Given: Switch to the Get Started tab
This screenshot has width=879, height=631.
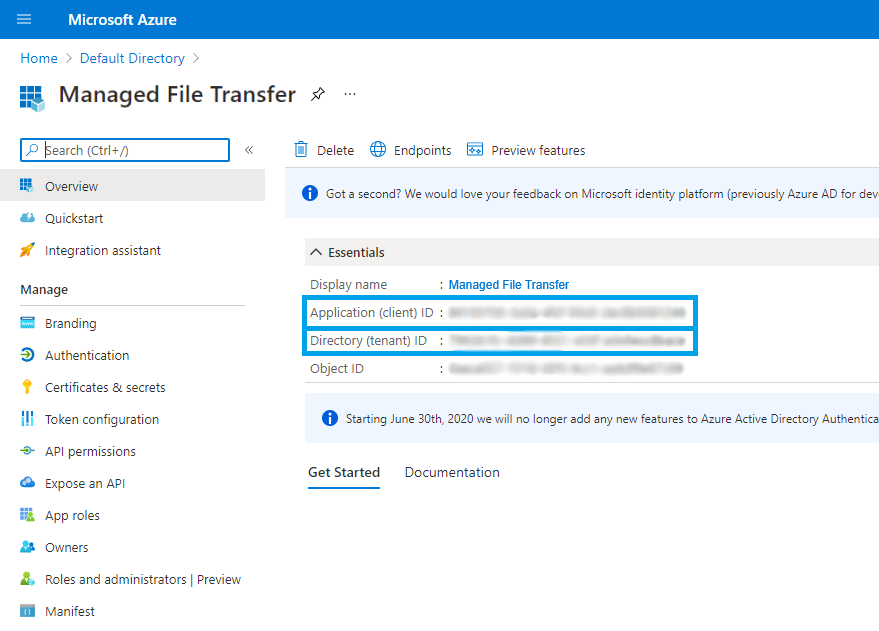Looking at the screenshot, I should (x=344, y=472).
